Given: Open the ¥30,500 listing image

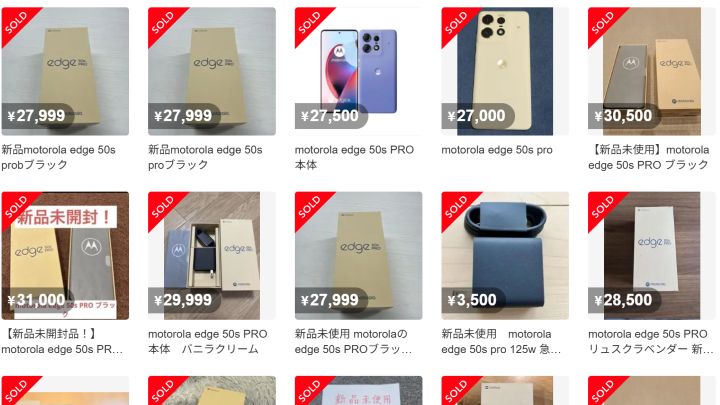Looking at the screenshot, I should pos(652,71).
